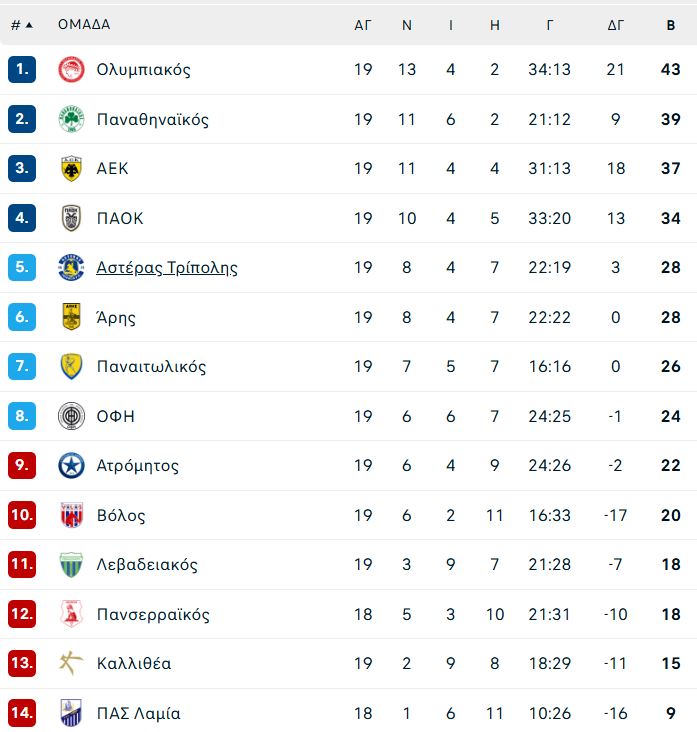
Task: Click the Άρης yellow crest
Action: pyautogui.click(x=71, y=317)
